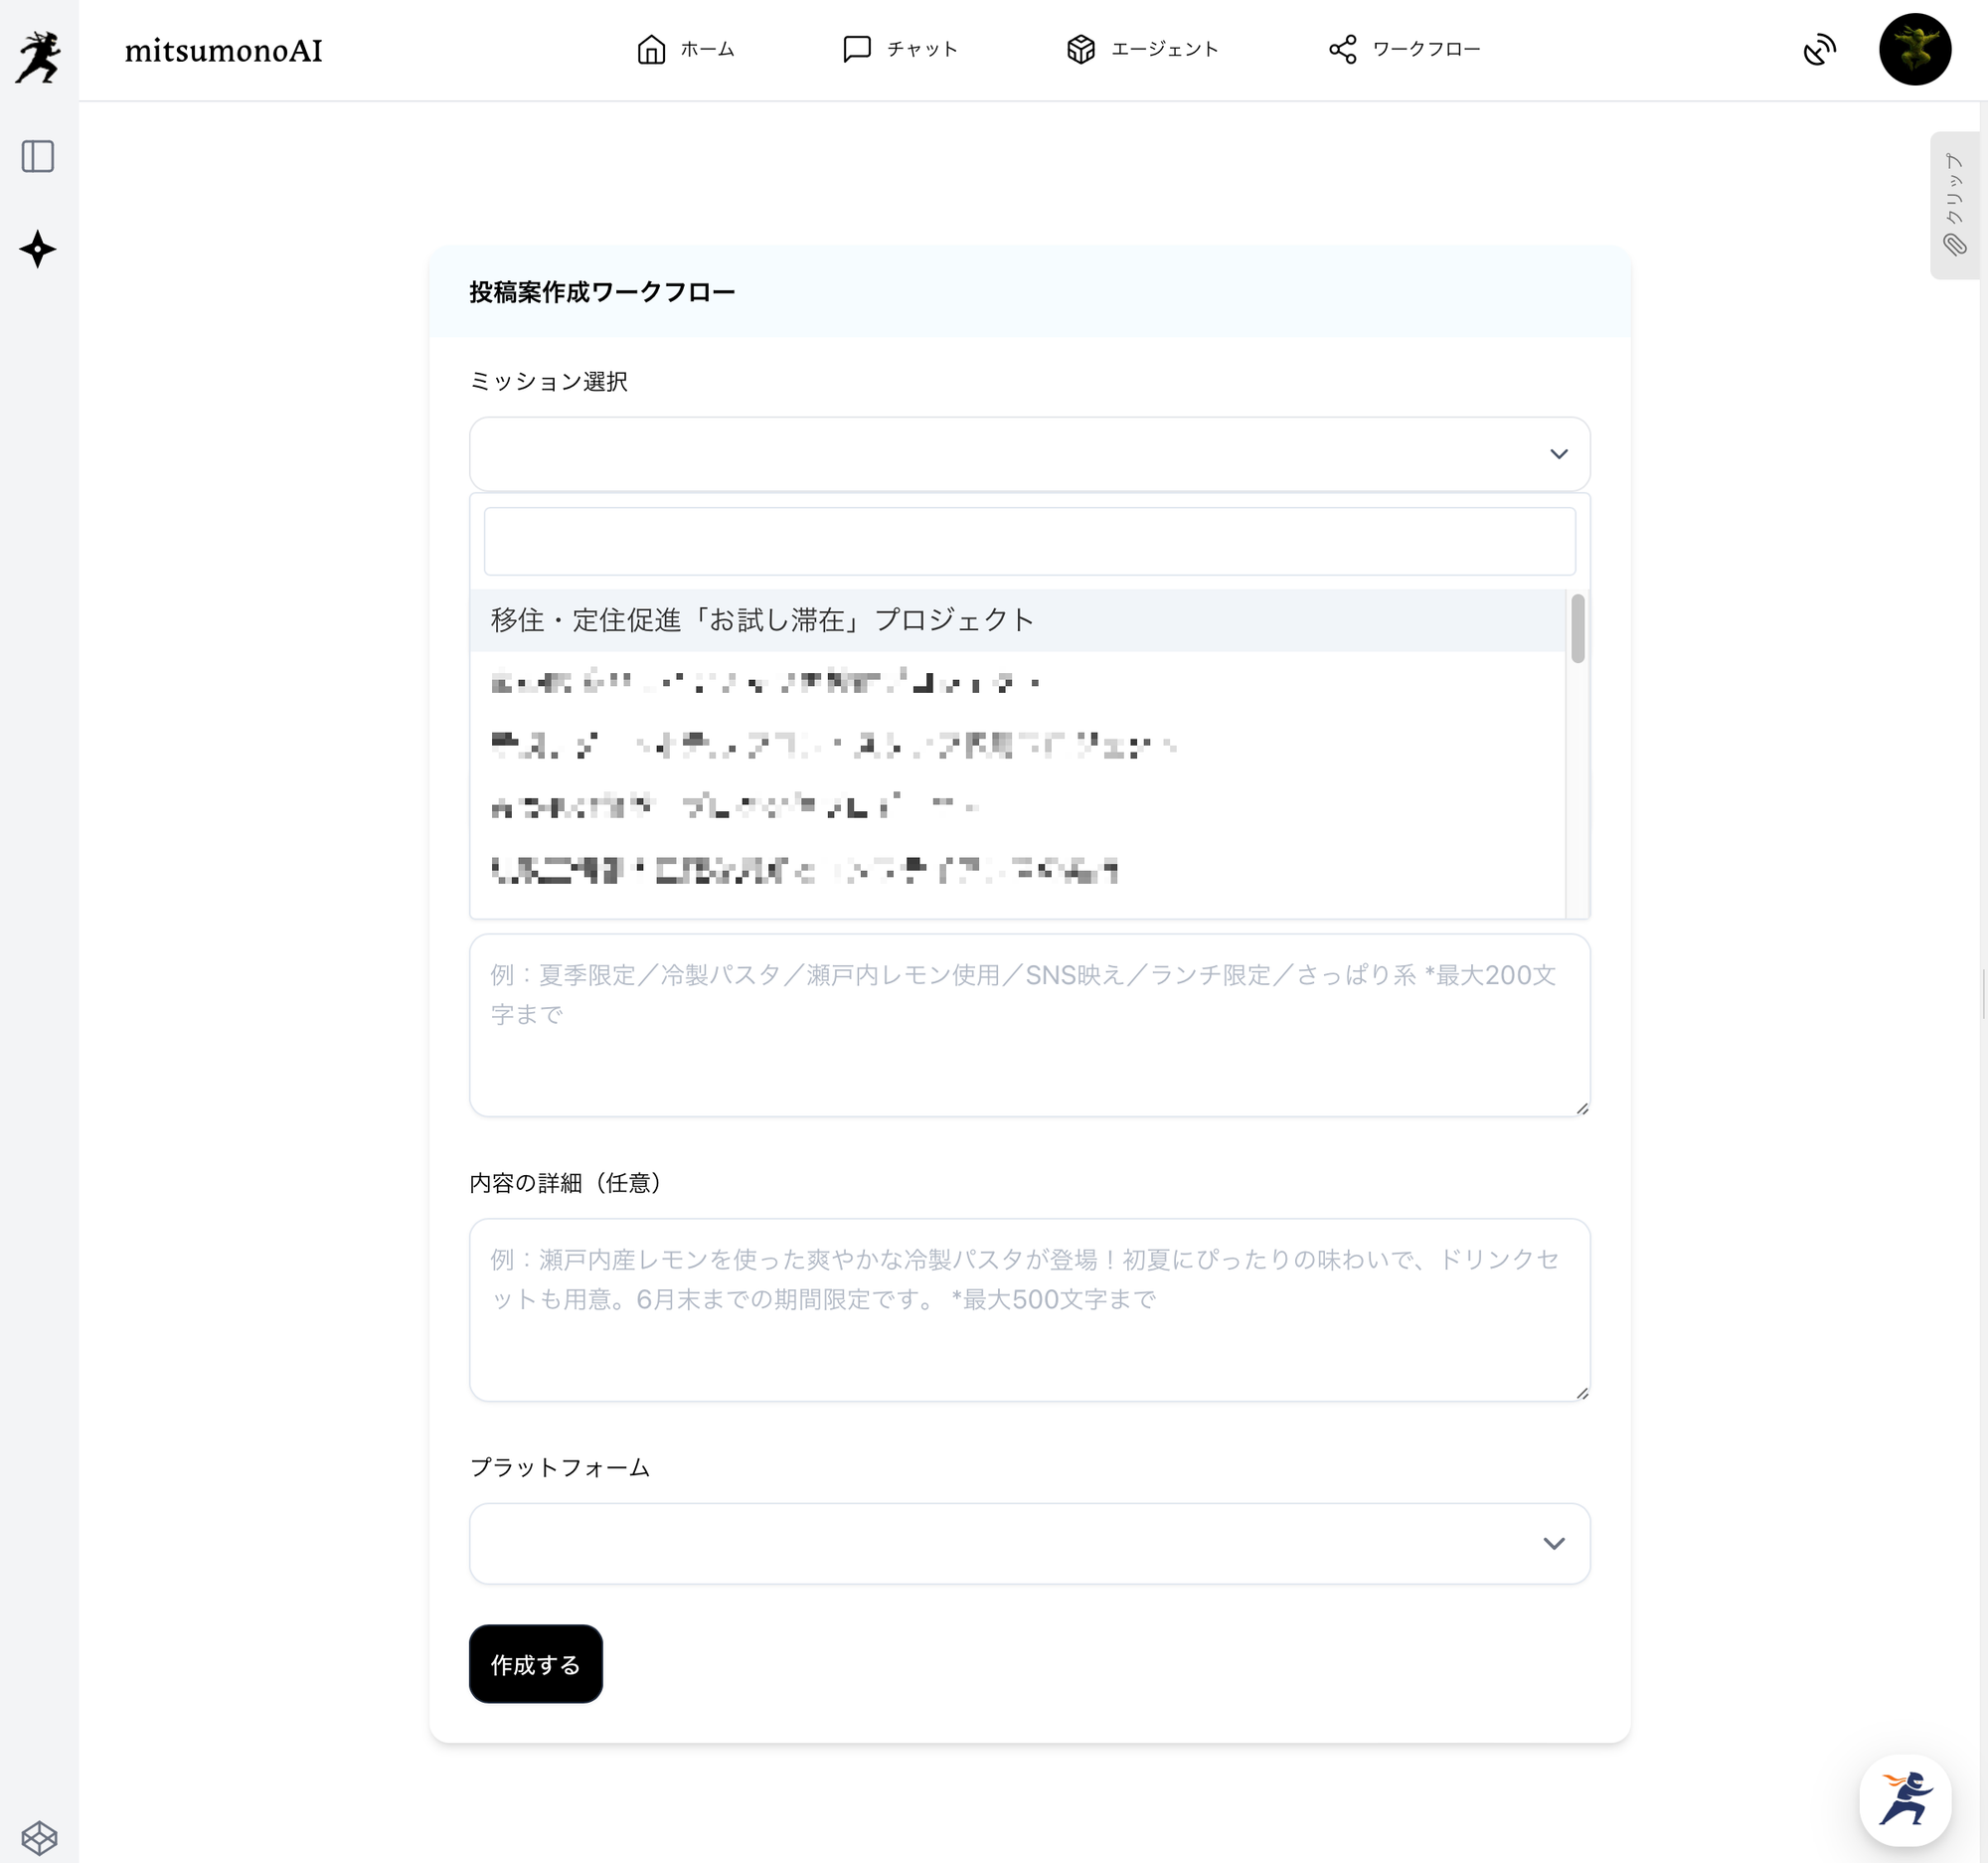Viewport: 1988px width, 1863px height.
Task: Open the ninja chat assistant bubble
Action: [x=1904, y=1799]
